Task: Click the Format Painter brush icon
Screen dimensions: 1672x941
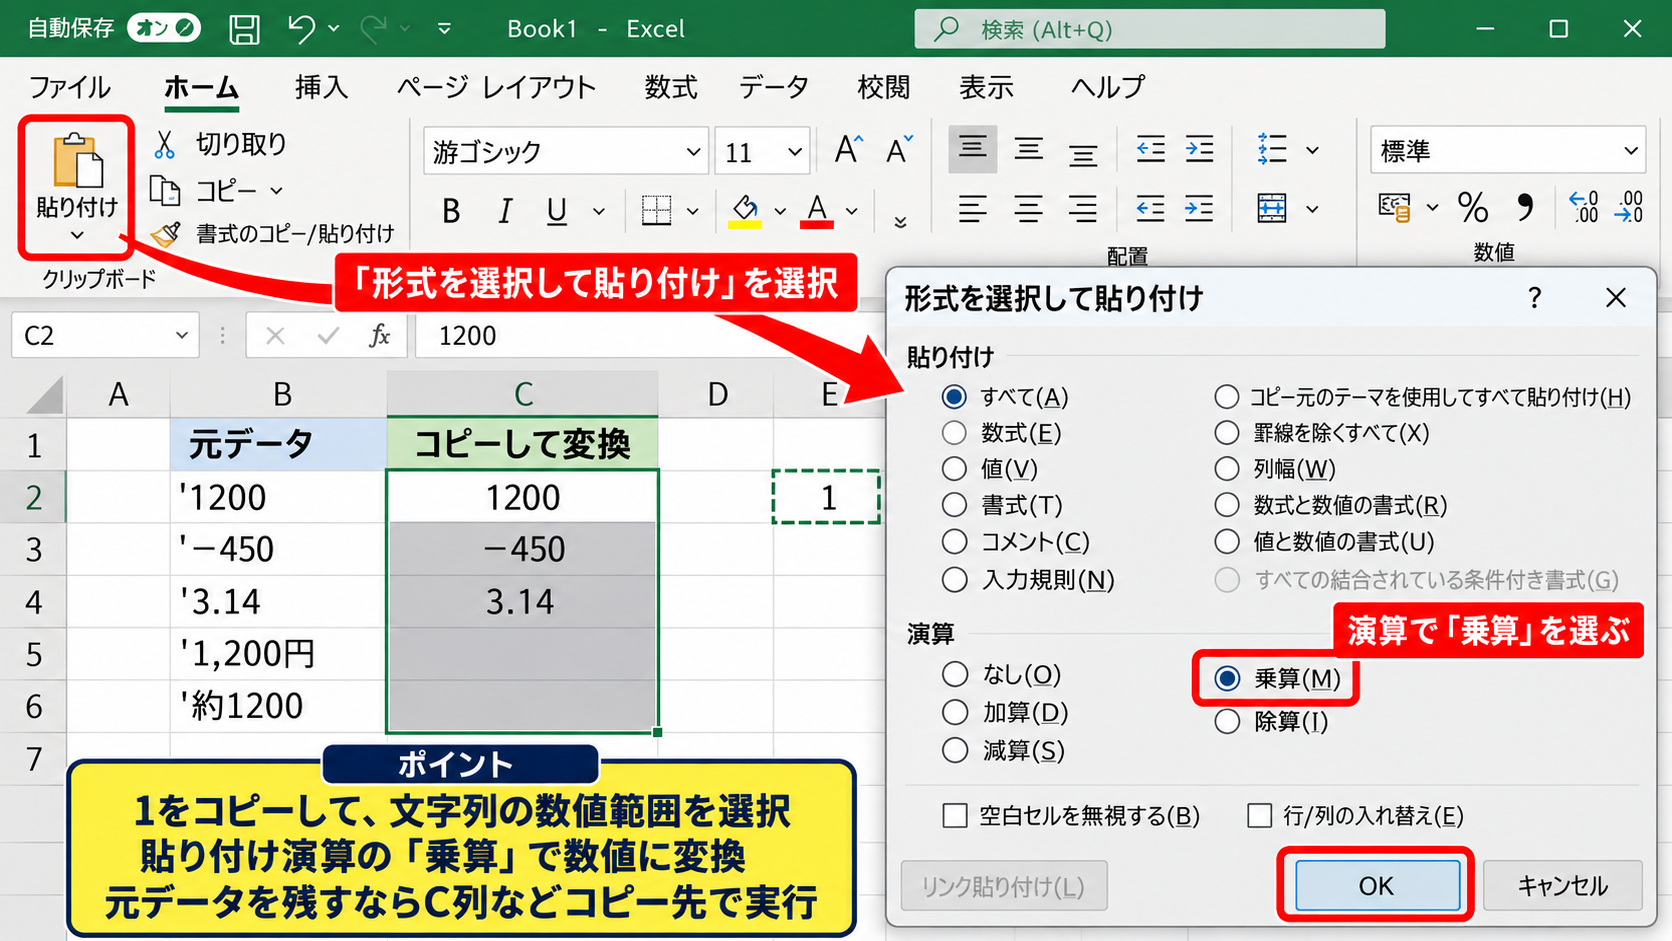Action: (166, 234)
